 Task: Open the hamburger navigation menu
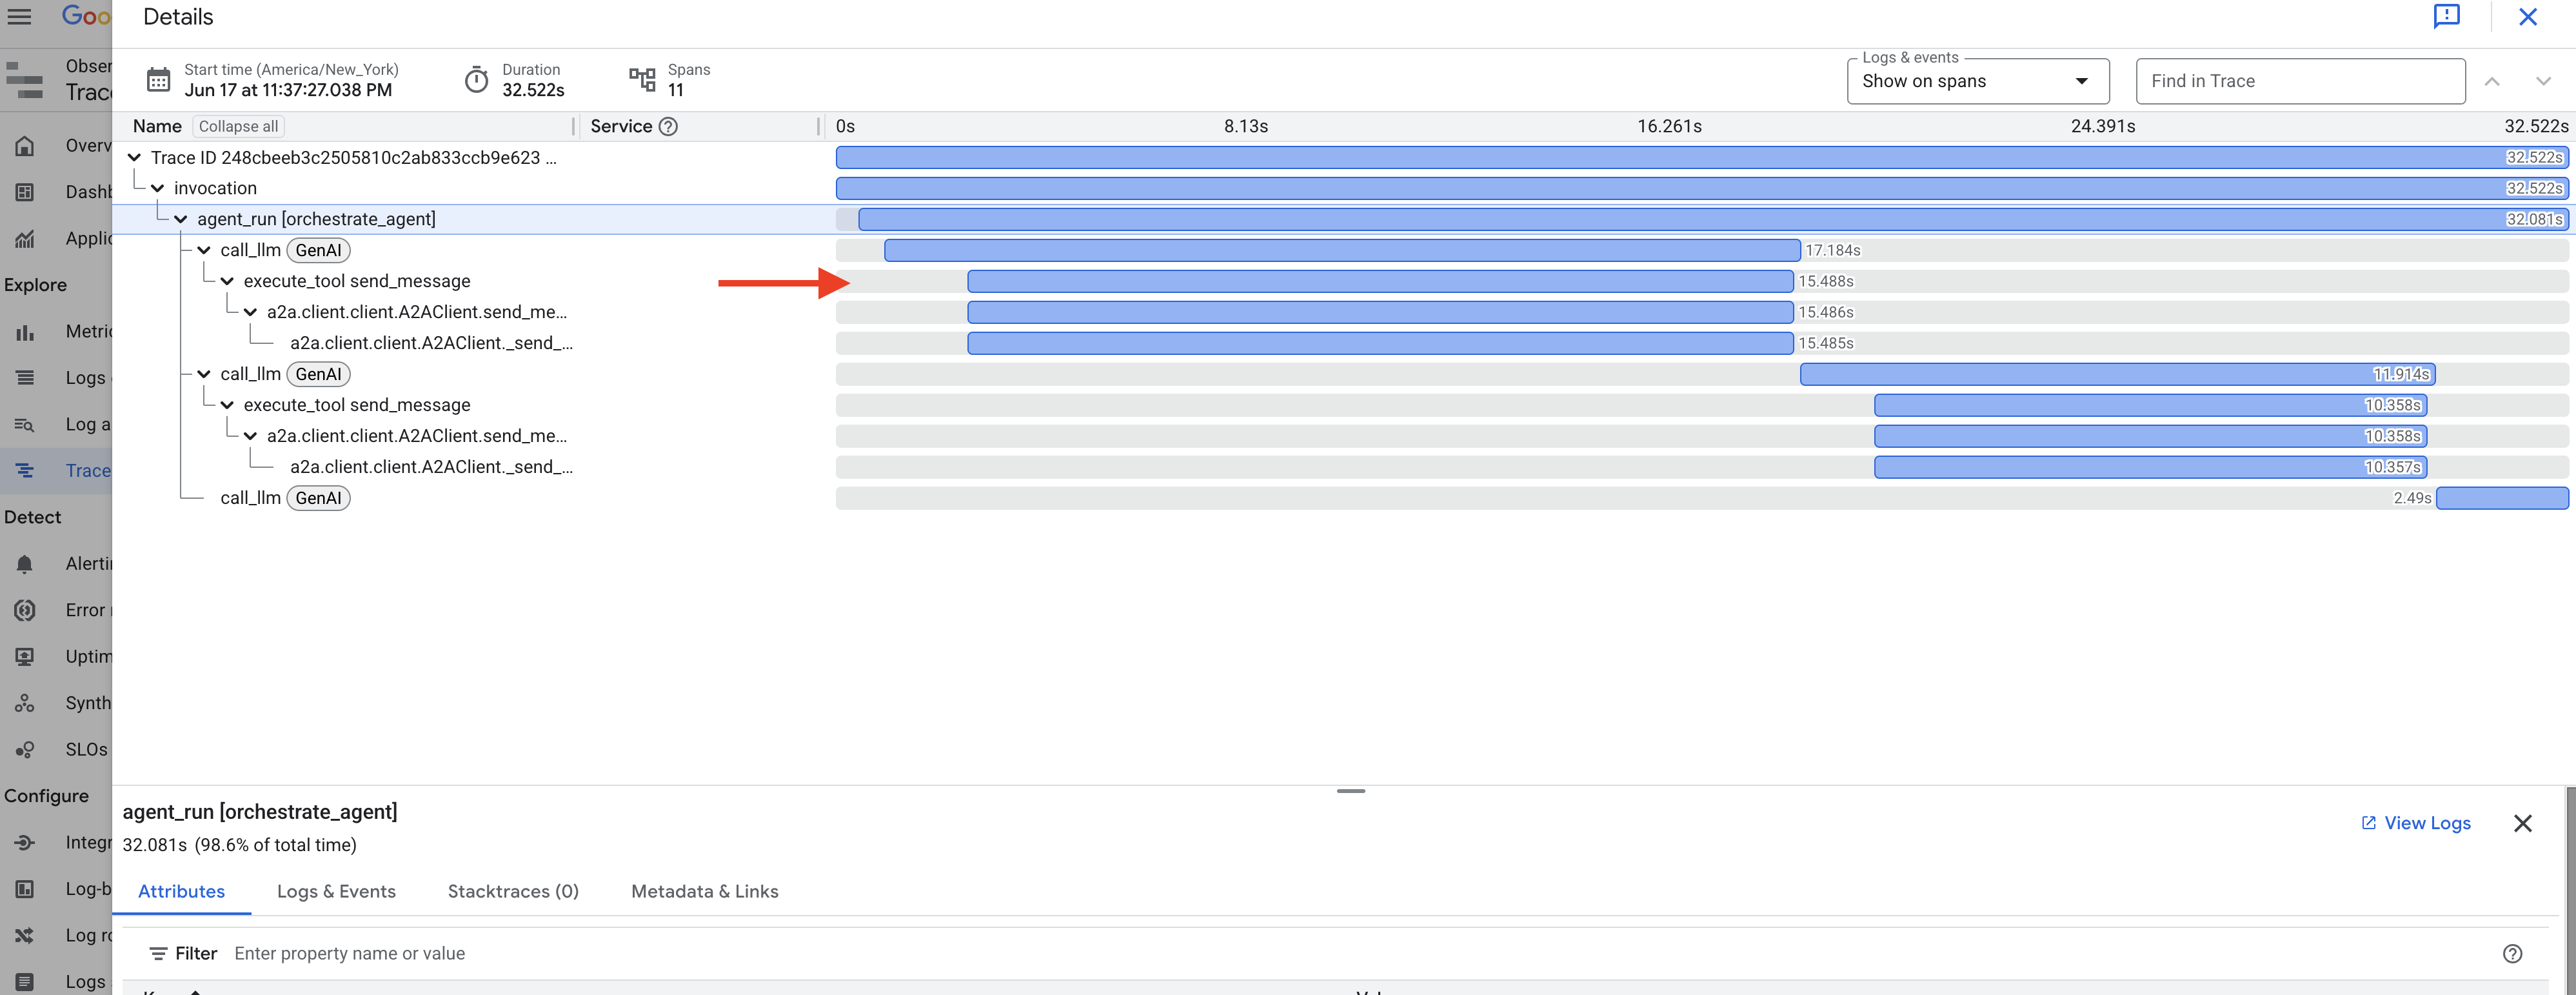(x=20, y=17)
